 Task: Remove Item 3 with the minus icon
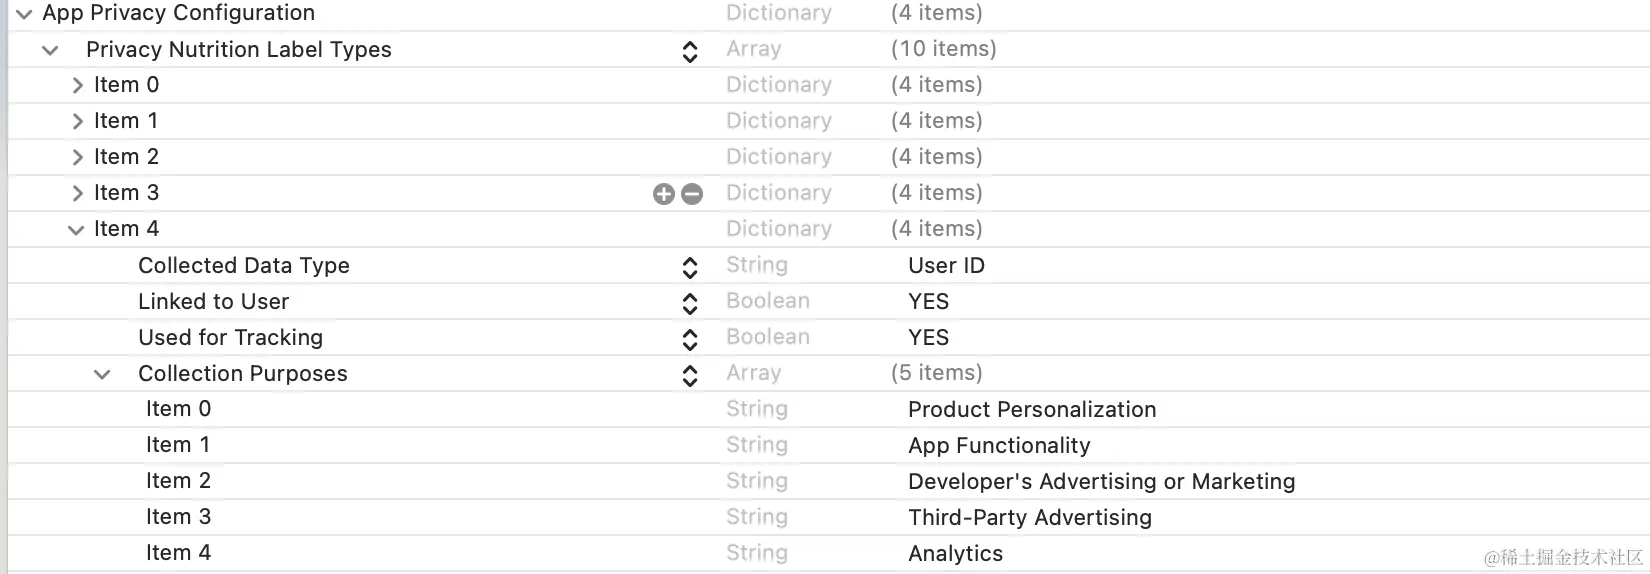pyautogui.click(x=692, y=194)
